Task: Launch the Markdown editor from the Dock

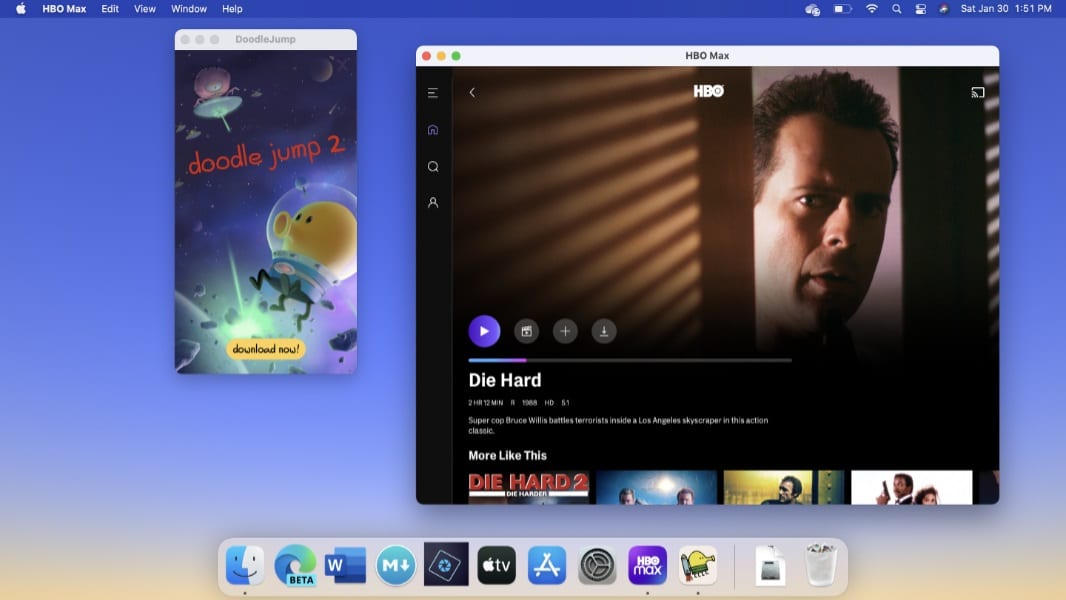Action: coord(396,565)
